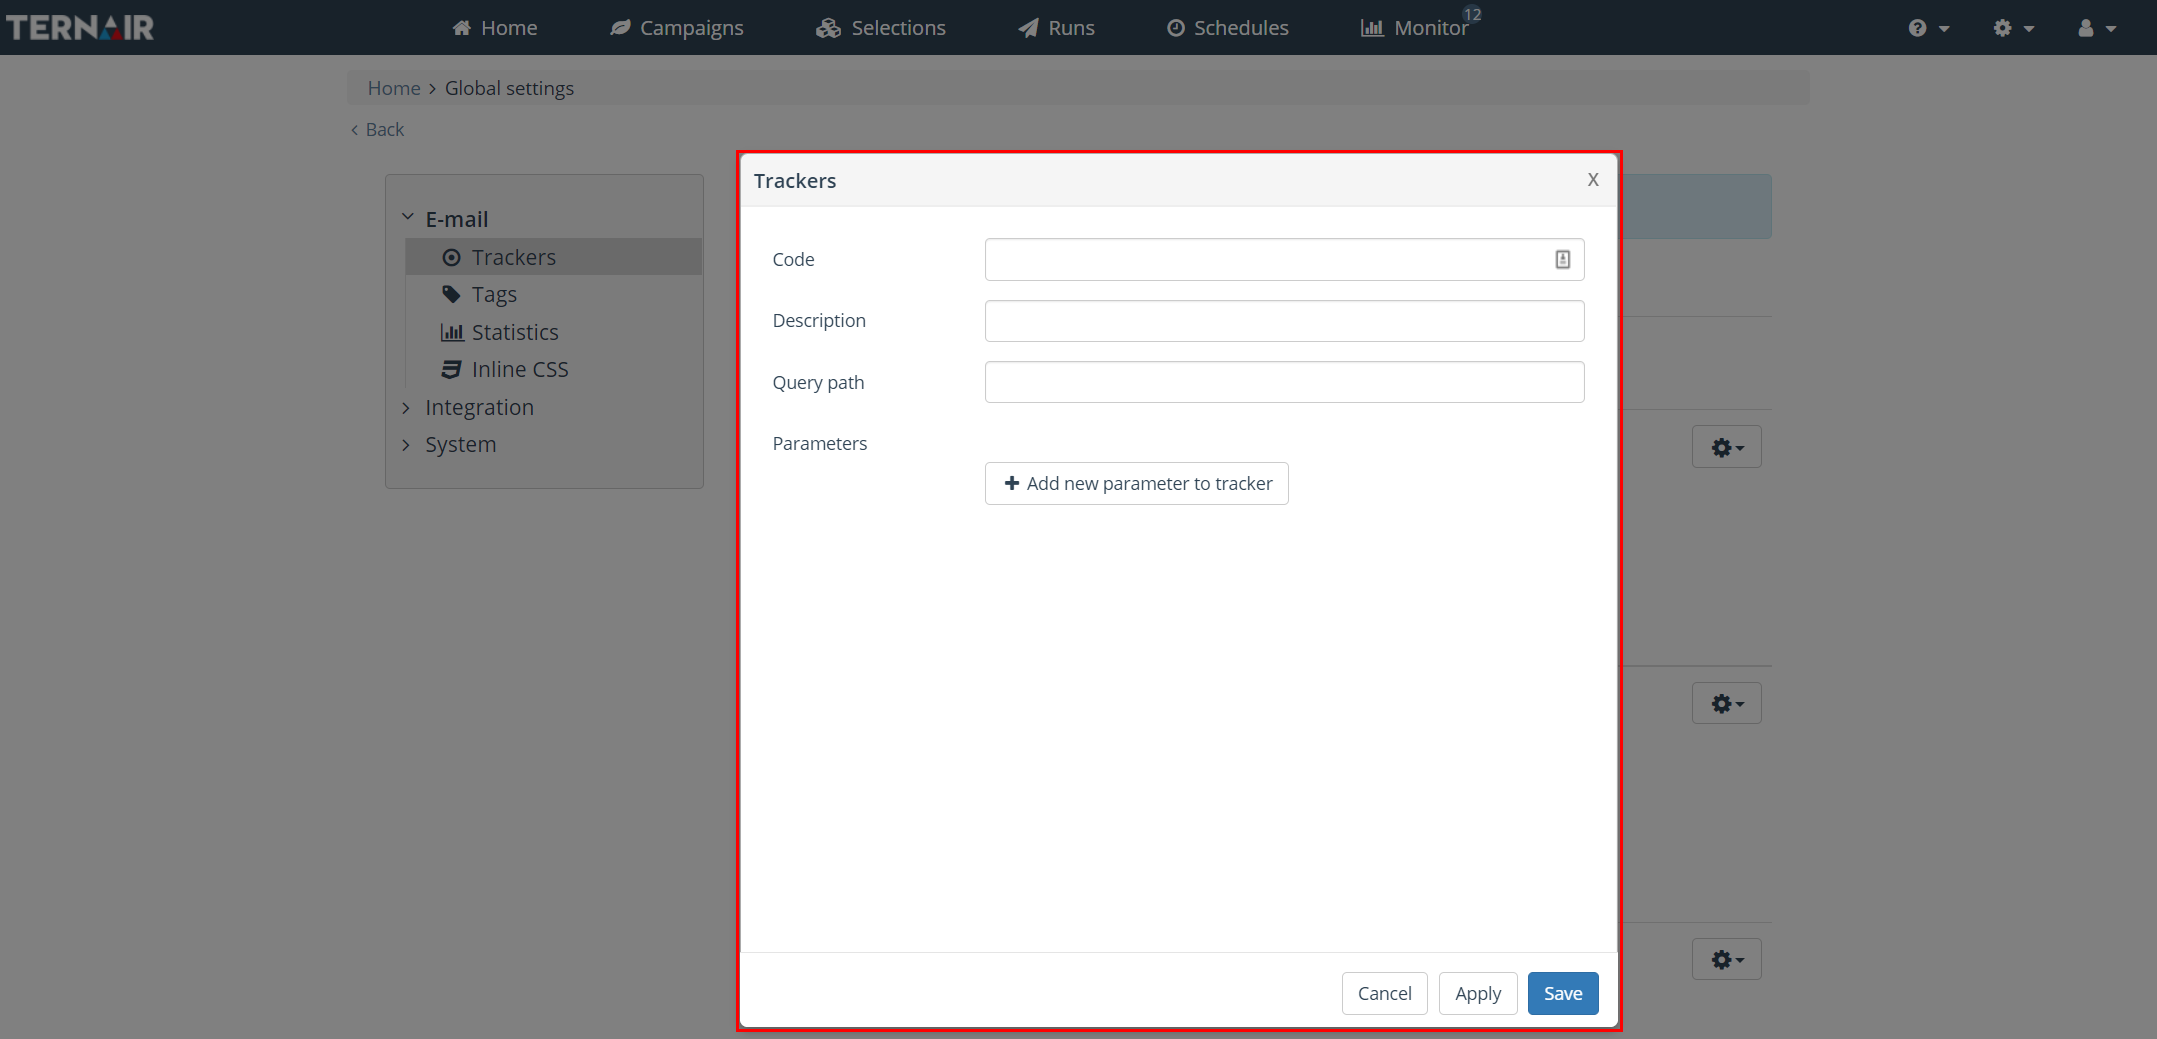Click the Schedules clock icon

[1176, 28]
